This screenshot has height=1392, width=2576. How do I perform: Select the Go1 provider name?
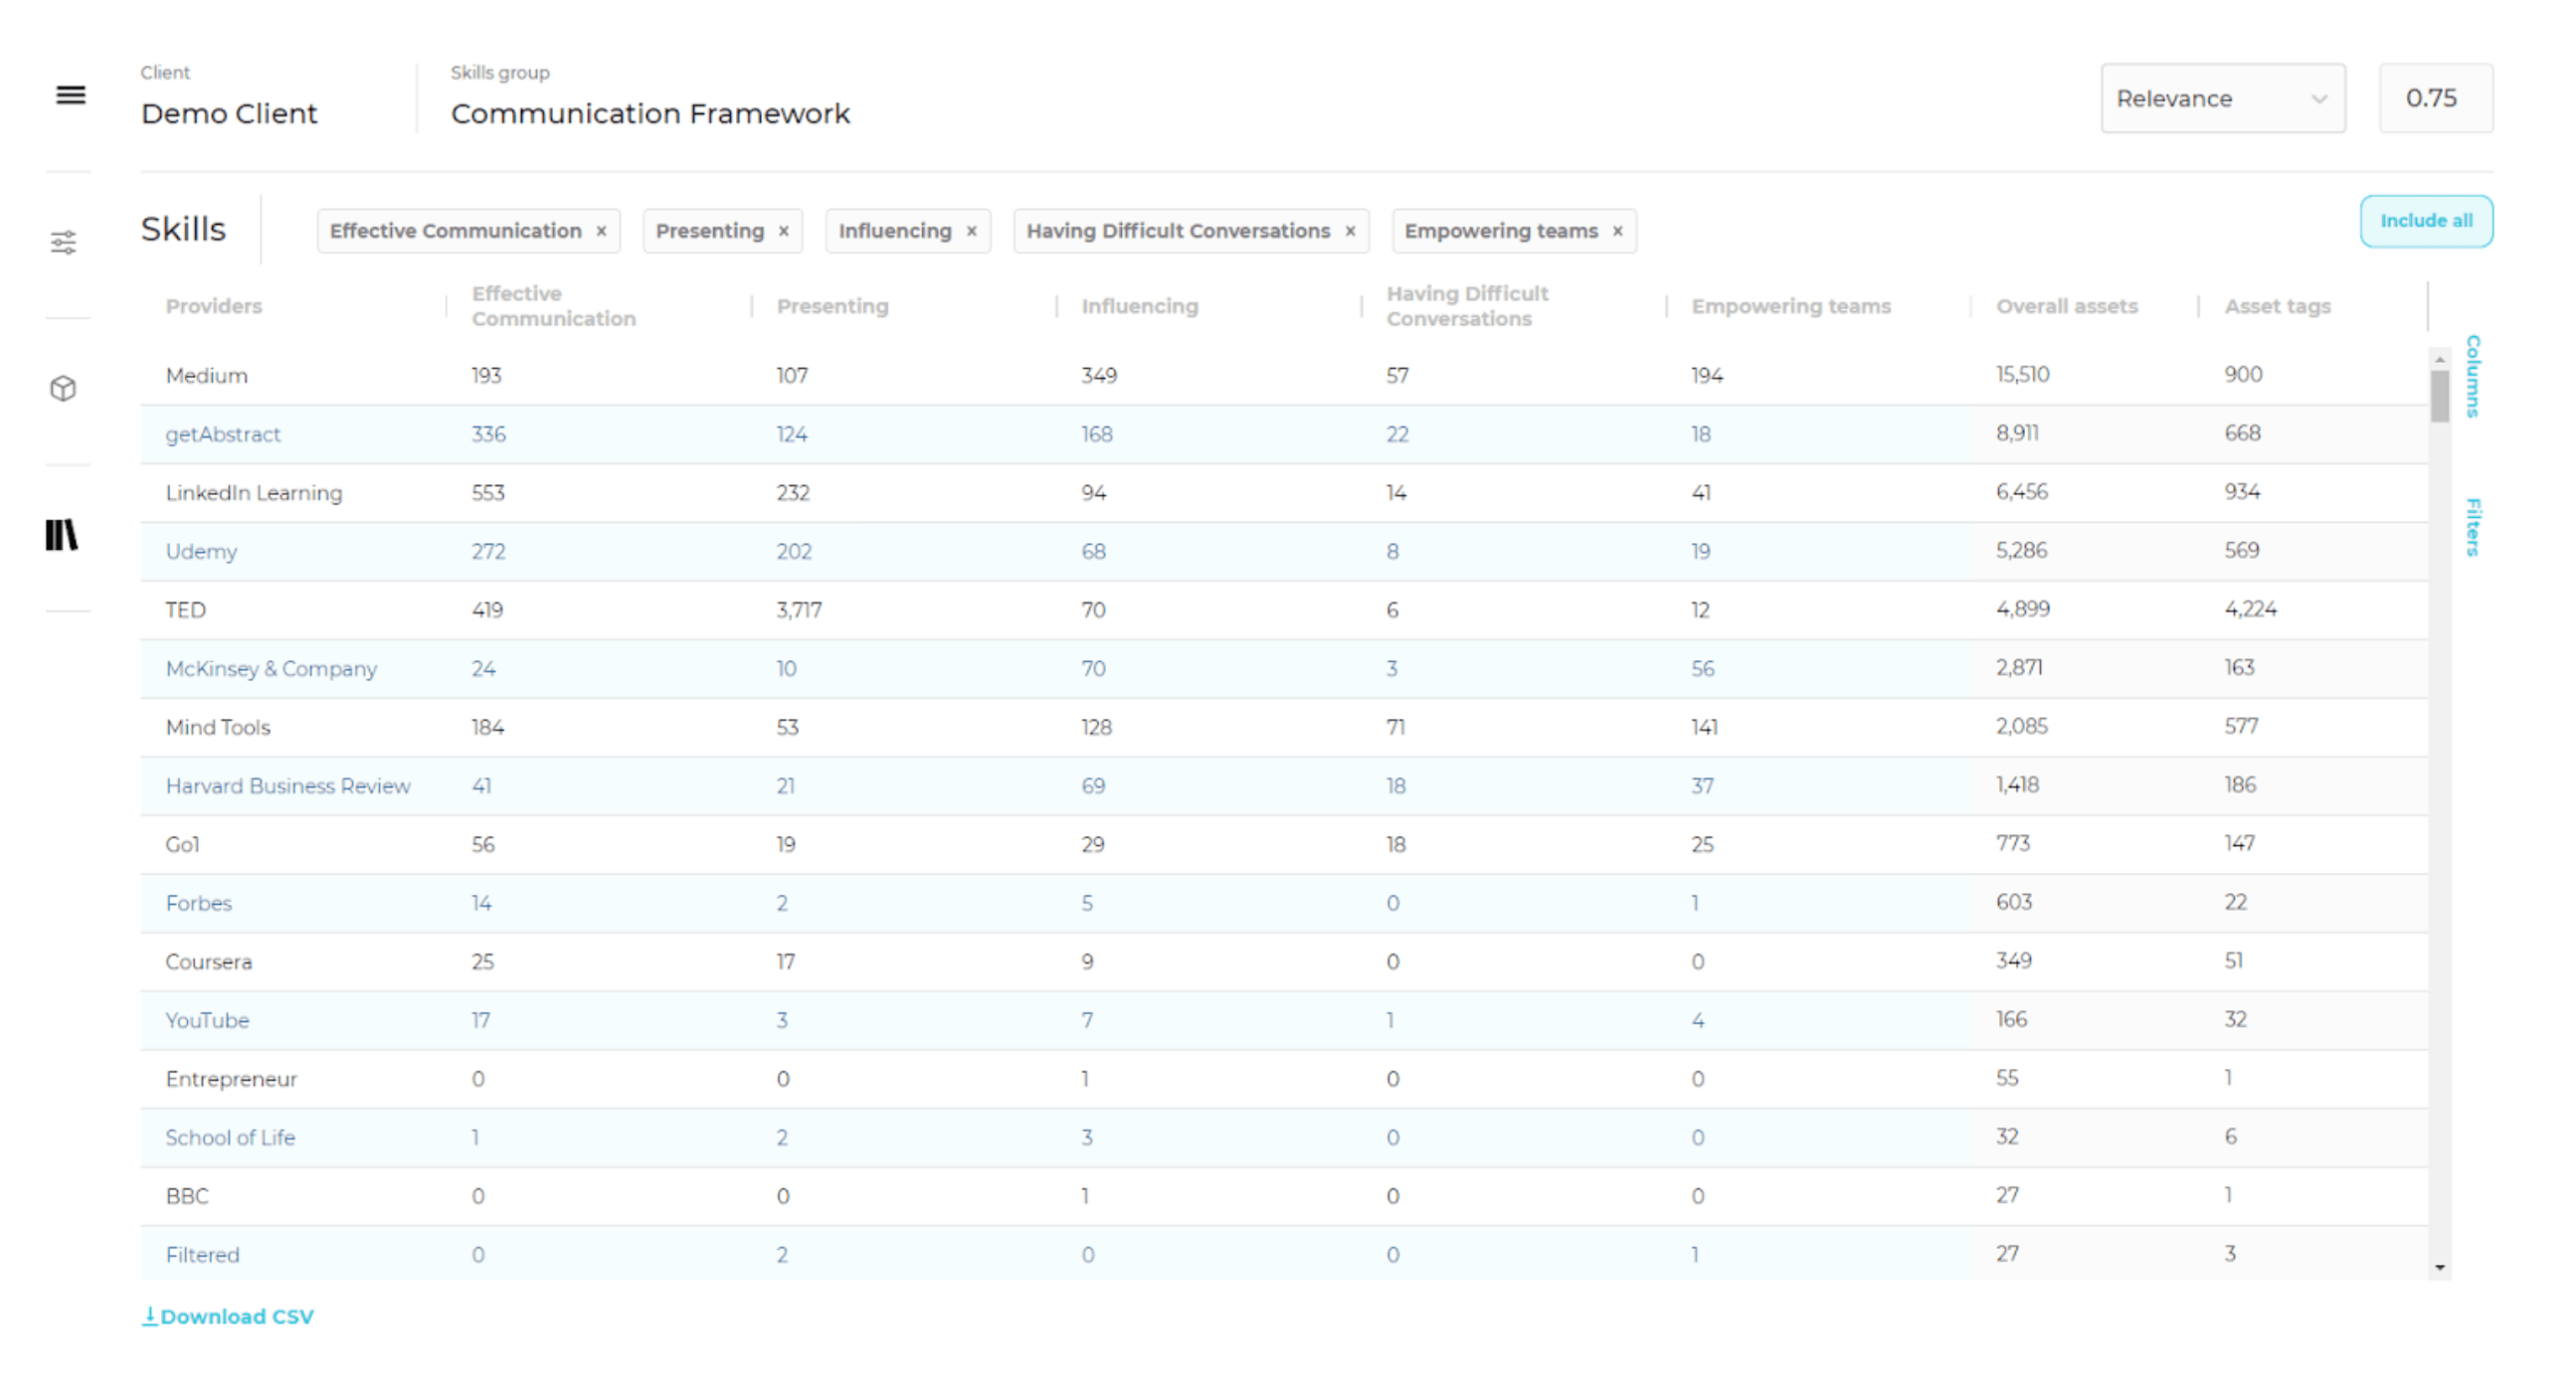click(x=182, y=844)
